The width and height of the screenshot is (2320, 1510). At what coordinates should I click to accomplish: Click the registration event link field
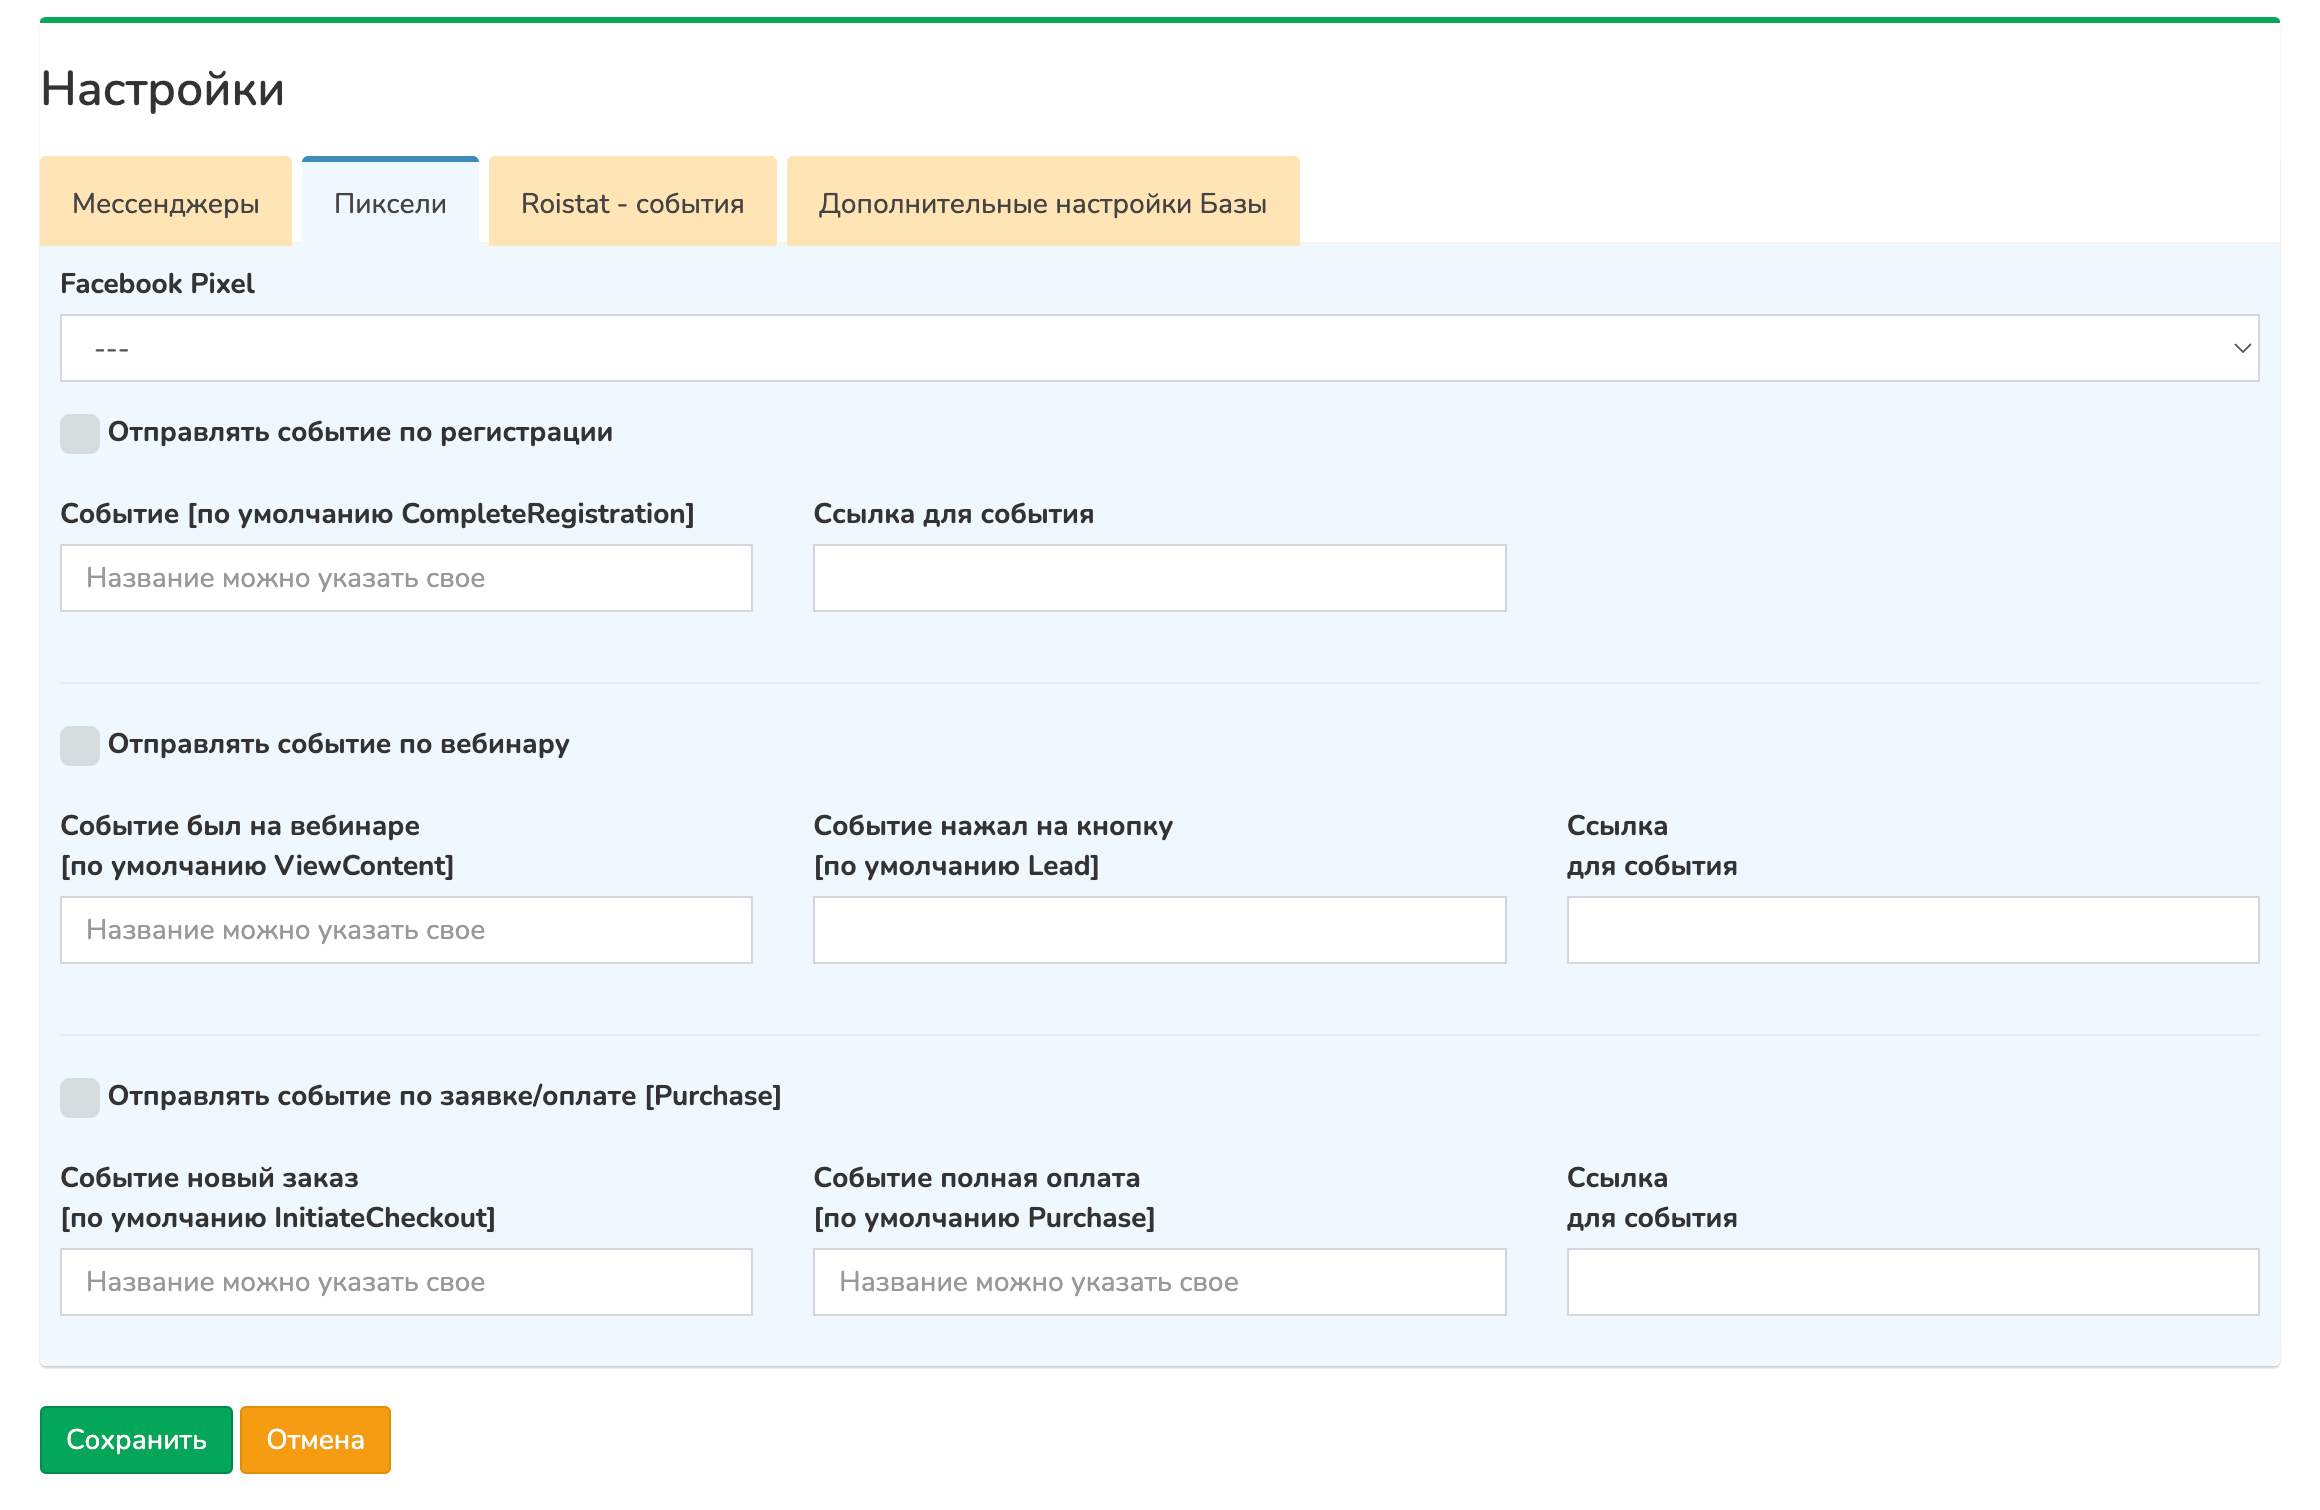click(x=1159, y=578)
